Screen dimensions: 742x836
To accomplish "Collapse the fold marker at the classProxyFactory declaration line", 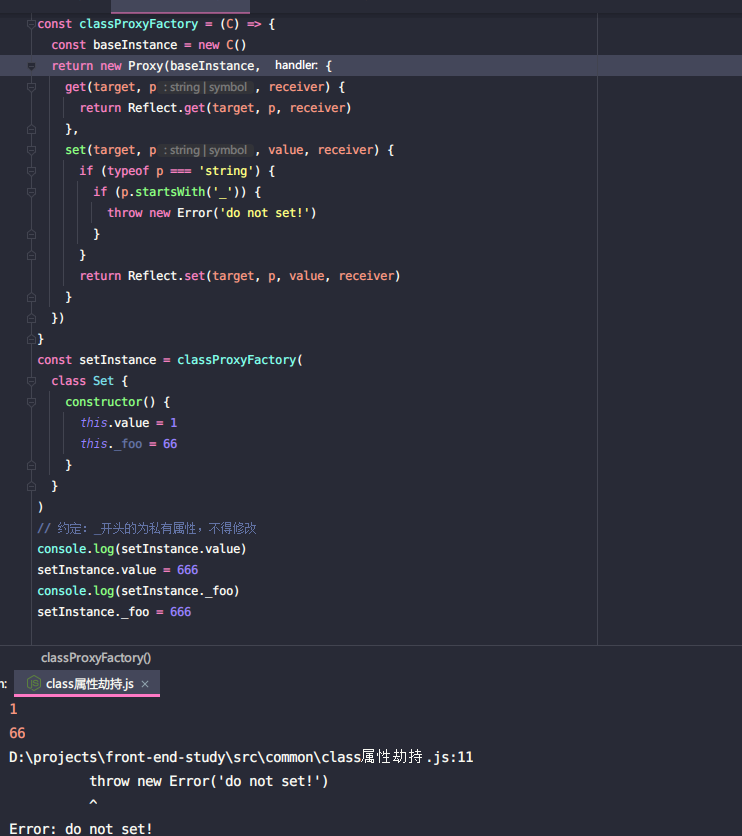I will 31,24.
